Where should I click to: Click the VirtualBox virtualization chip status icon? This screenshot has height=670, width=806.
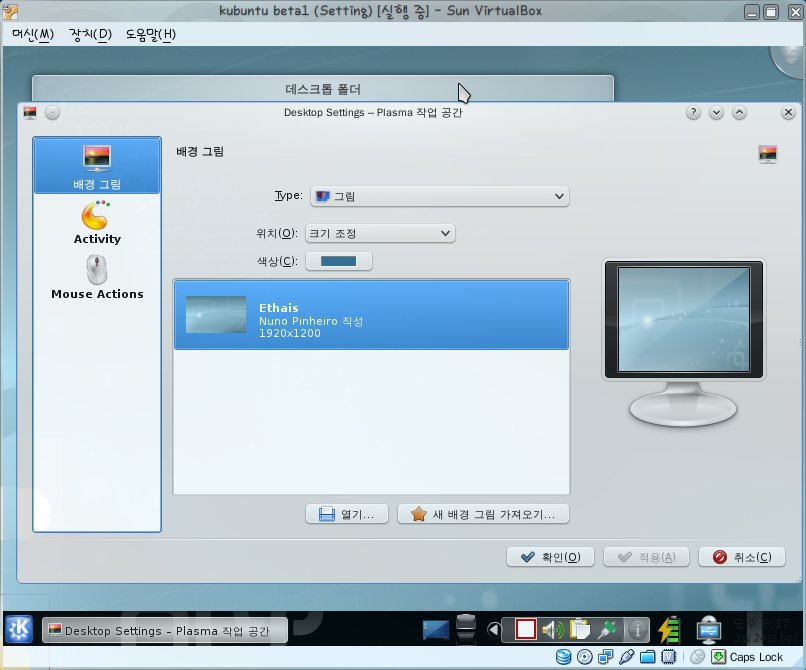click(x=669, y=657)
